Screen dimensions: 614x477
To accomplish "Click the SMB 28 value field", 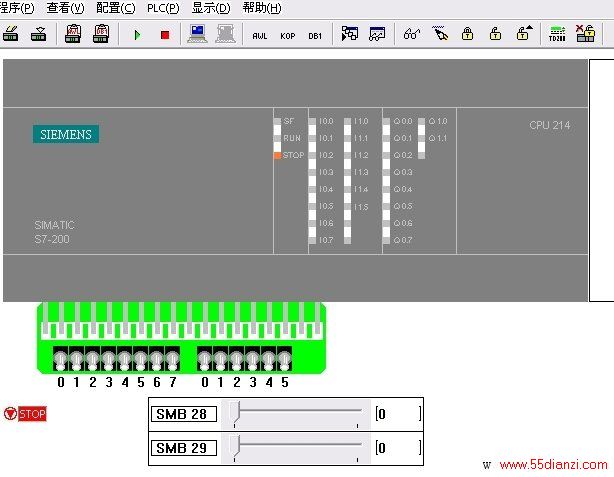I will tap(398, 414).
